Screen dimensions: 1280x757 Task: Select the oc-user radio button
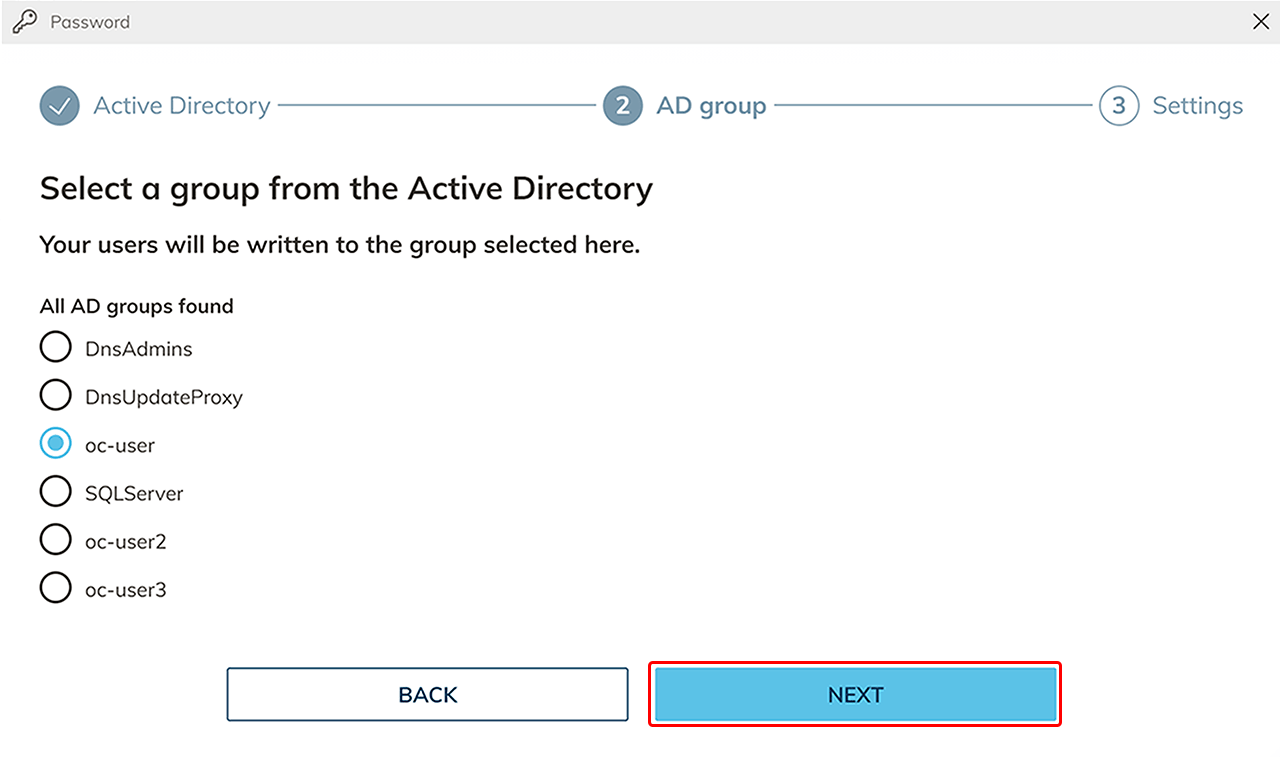point(56,444)
